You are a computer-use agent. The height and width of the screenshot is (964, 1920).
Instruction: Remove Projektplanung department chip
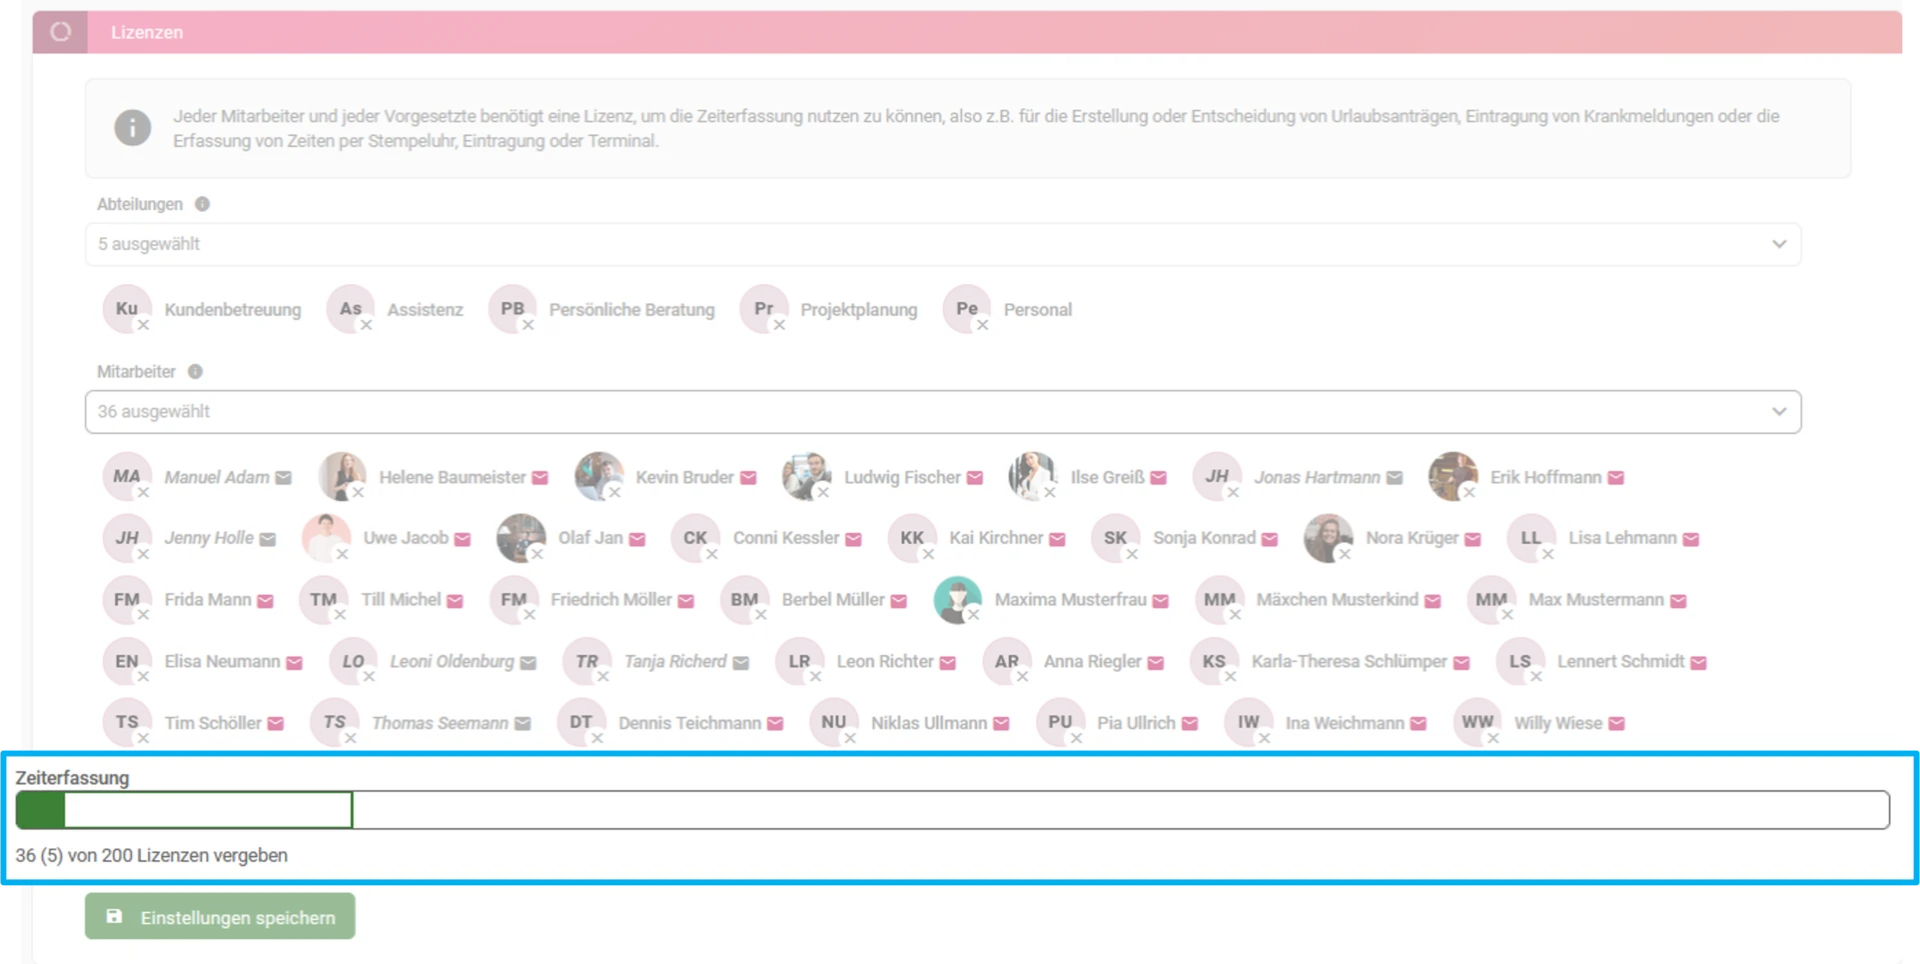(x=780, y=325)
